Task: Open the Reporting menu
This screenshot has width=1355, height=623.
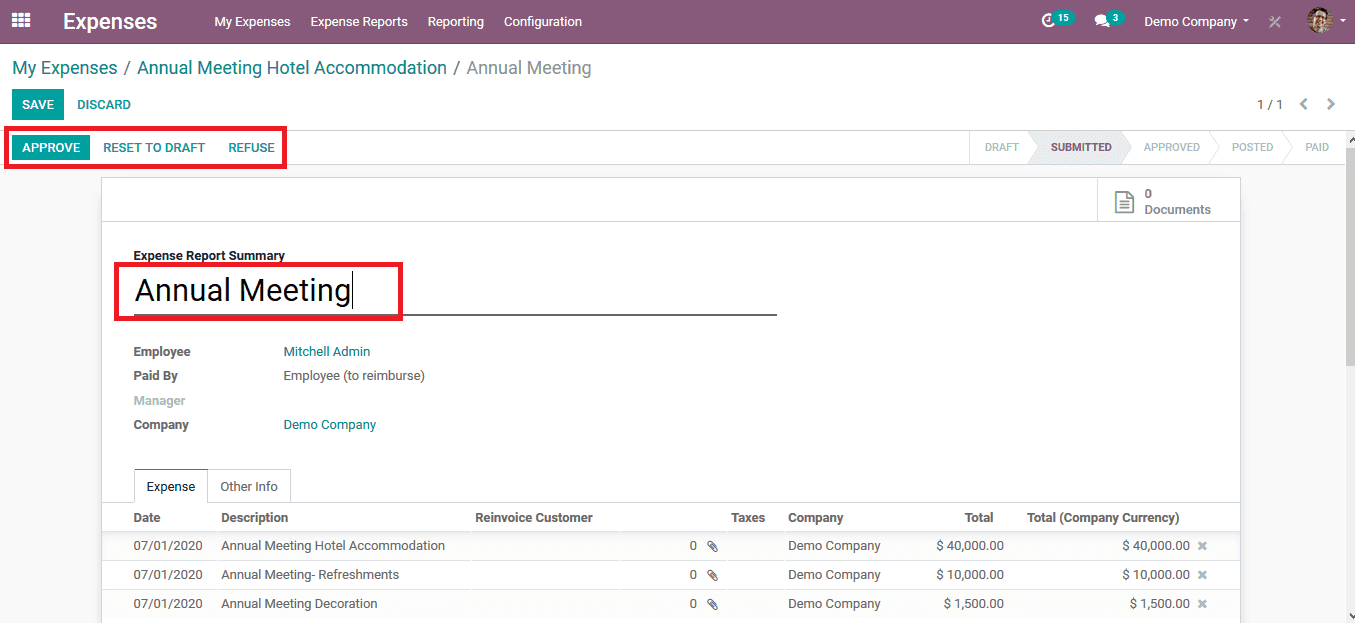Action: point(455,21)
